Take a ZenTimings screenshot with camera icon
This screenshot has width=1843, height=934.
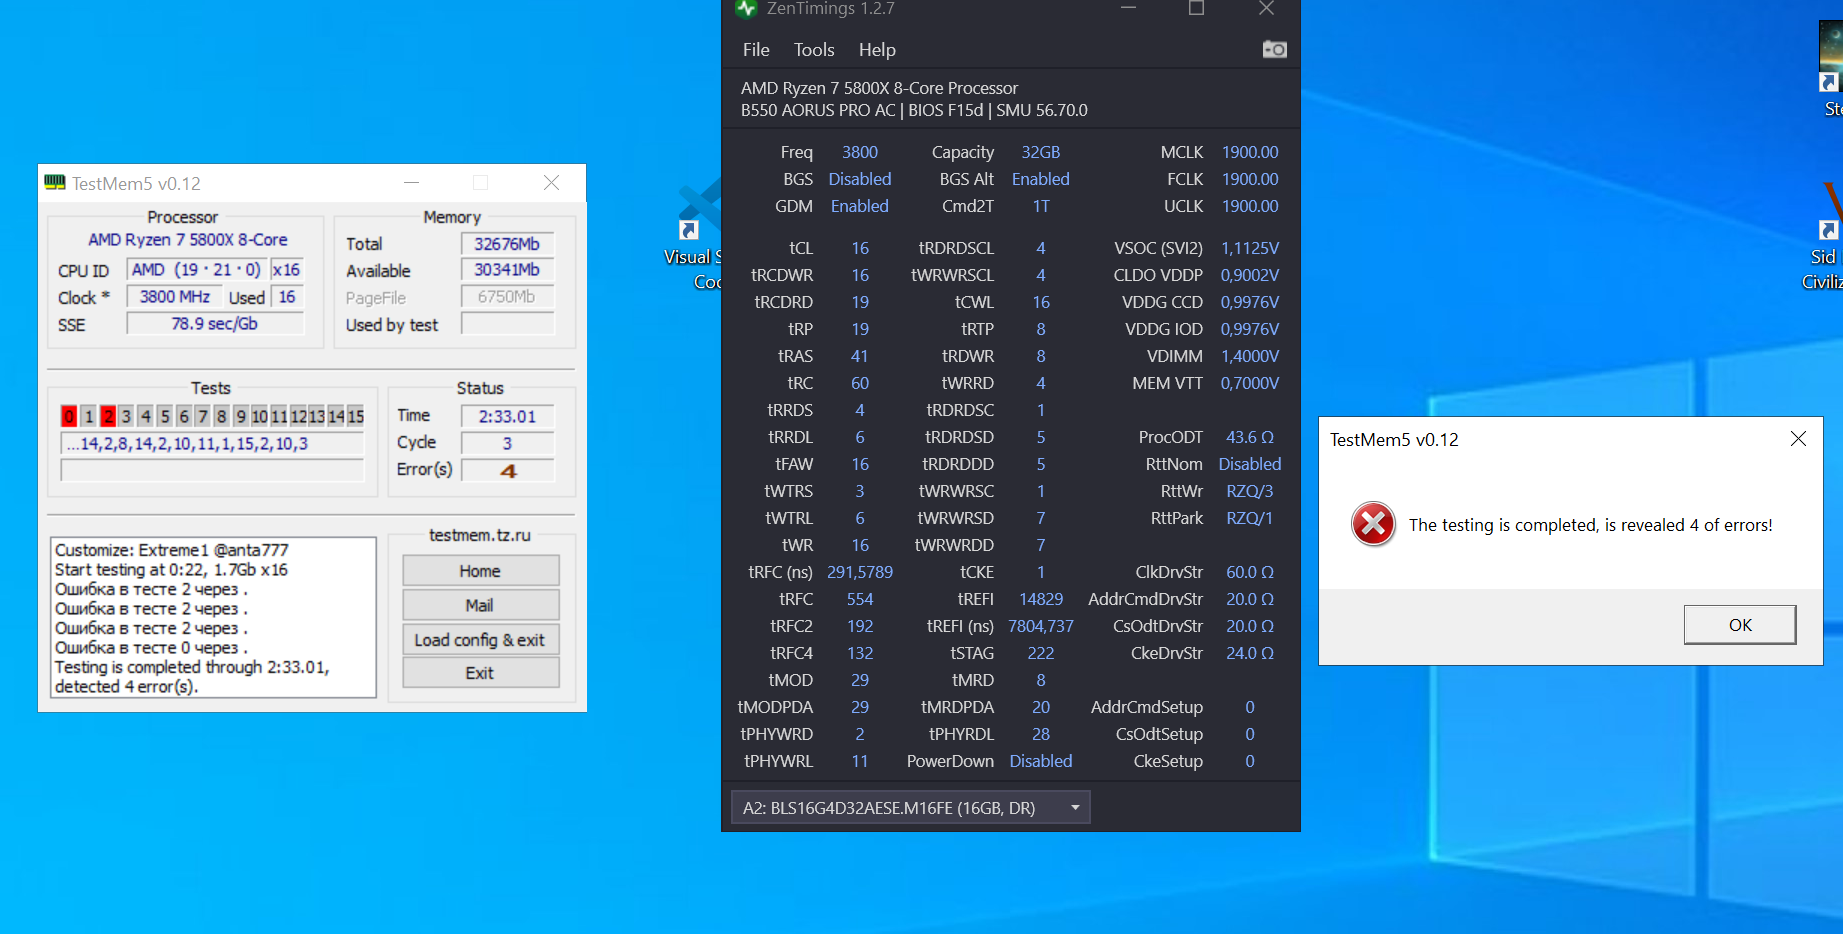pyautogui.click(x=1274, y=49)
